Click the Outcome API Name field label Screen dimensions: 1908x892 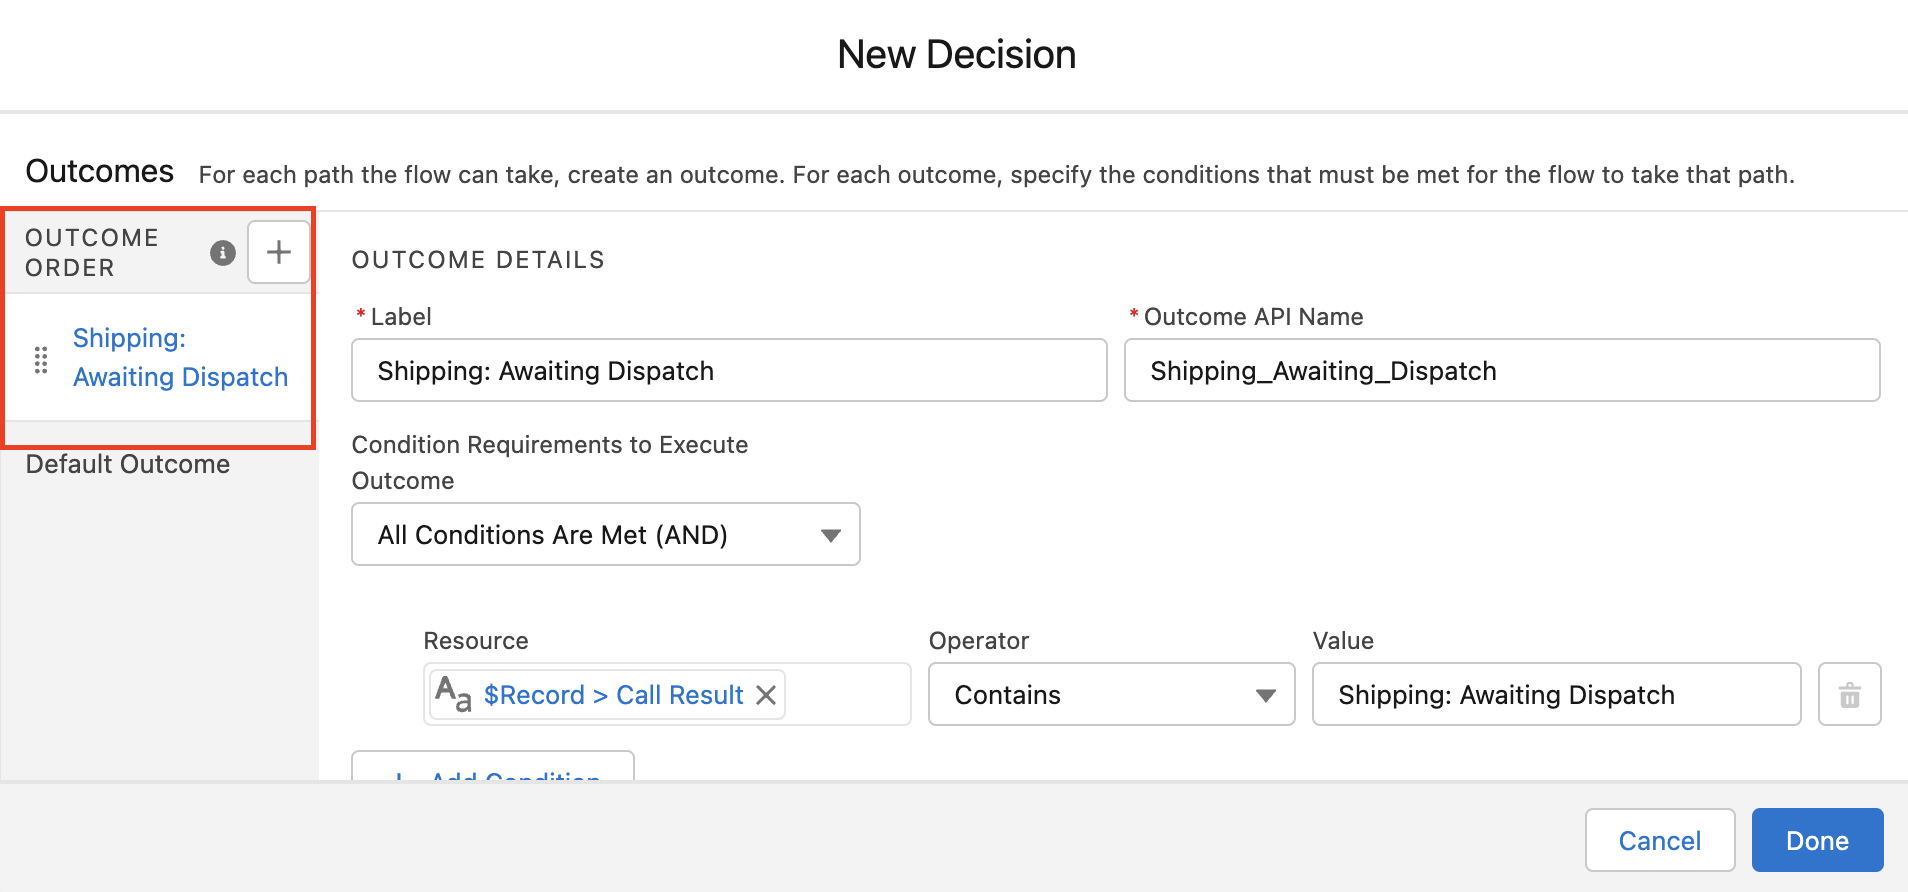1253,317
